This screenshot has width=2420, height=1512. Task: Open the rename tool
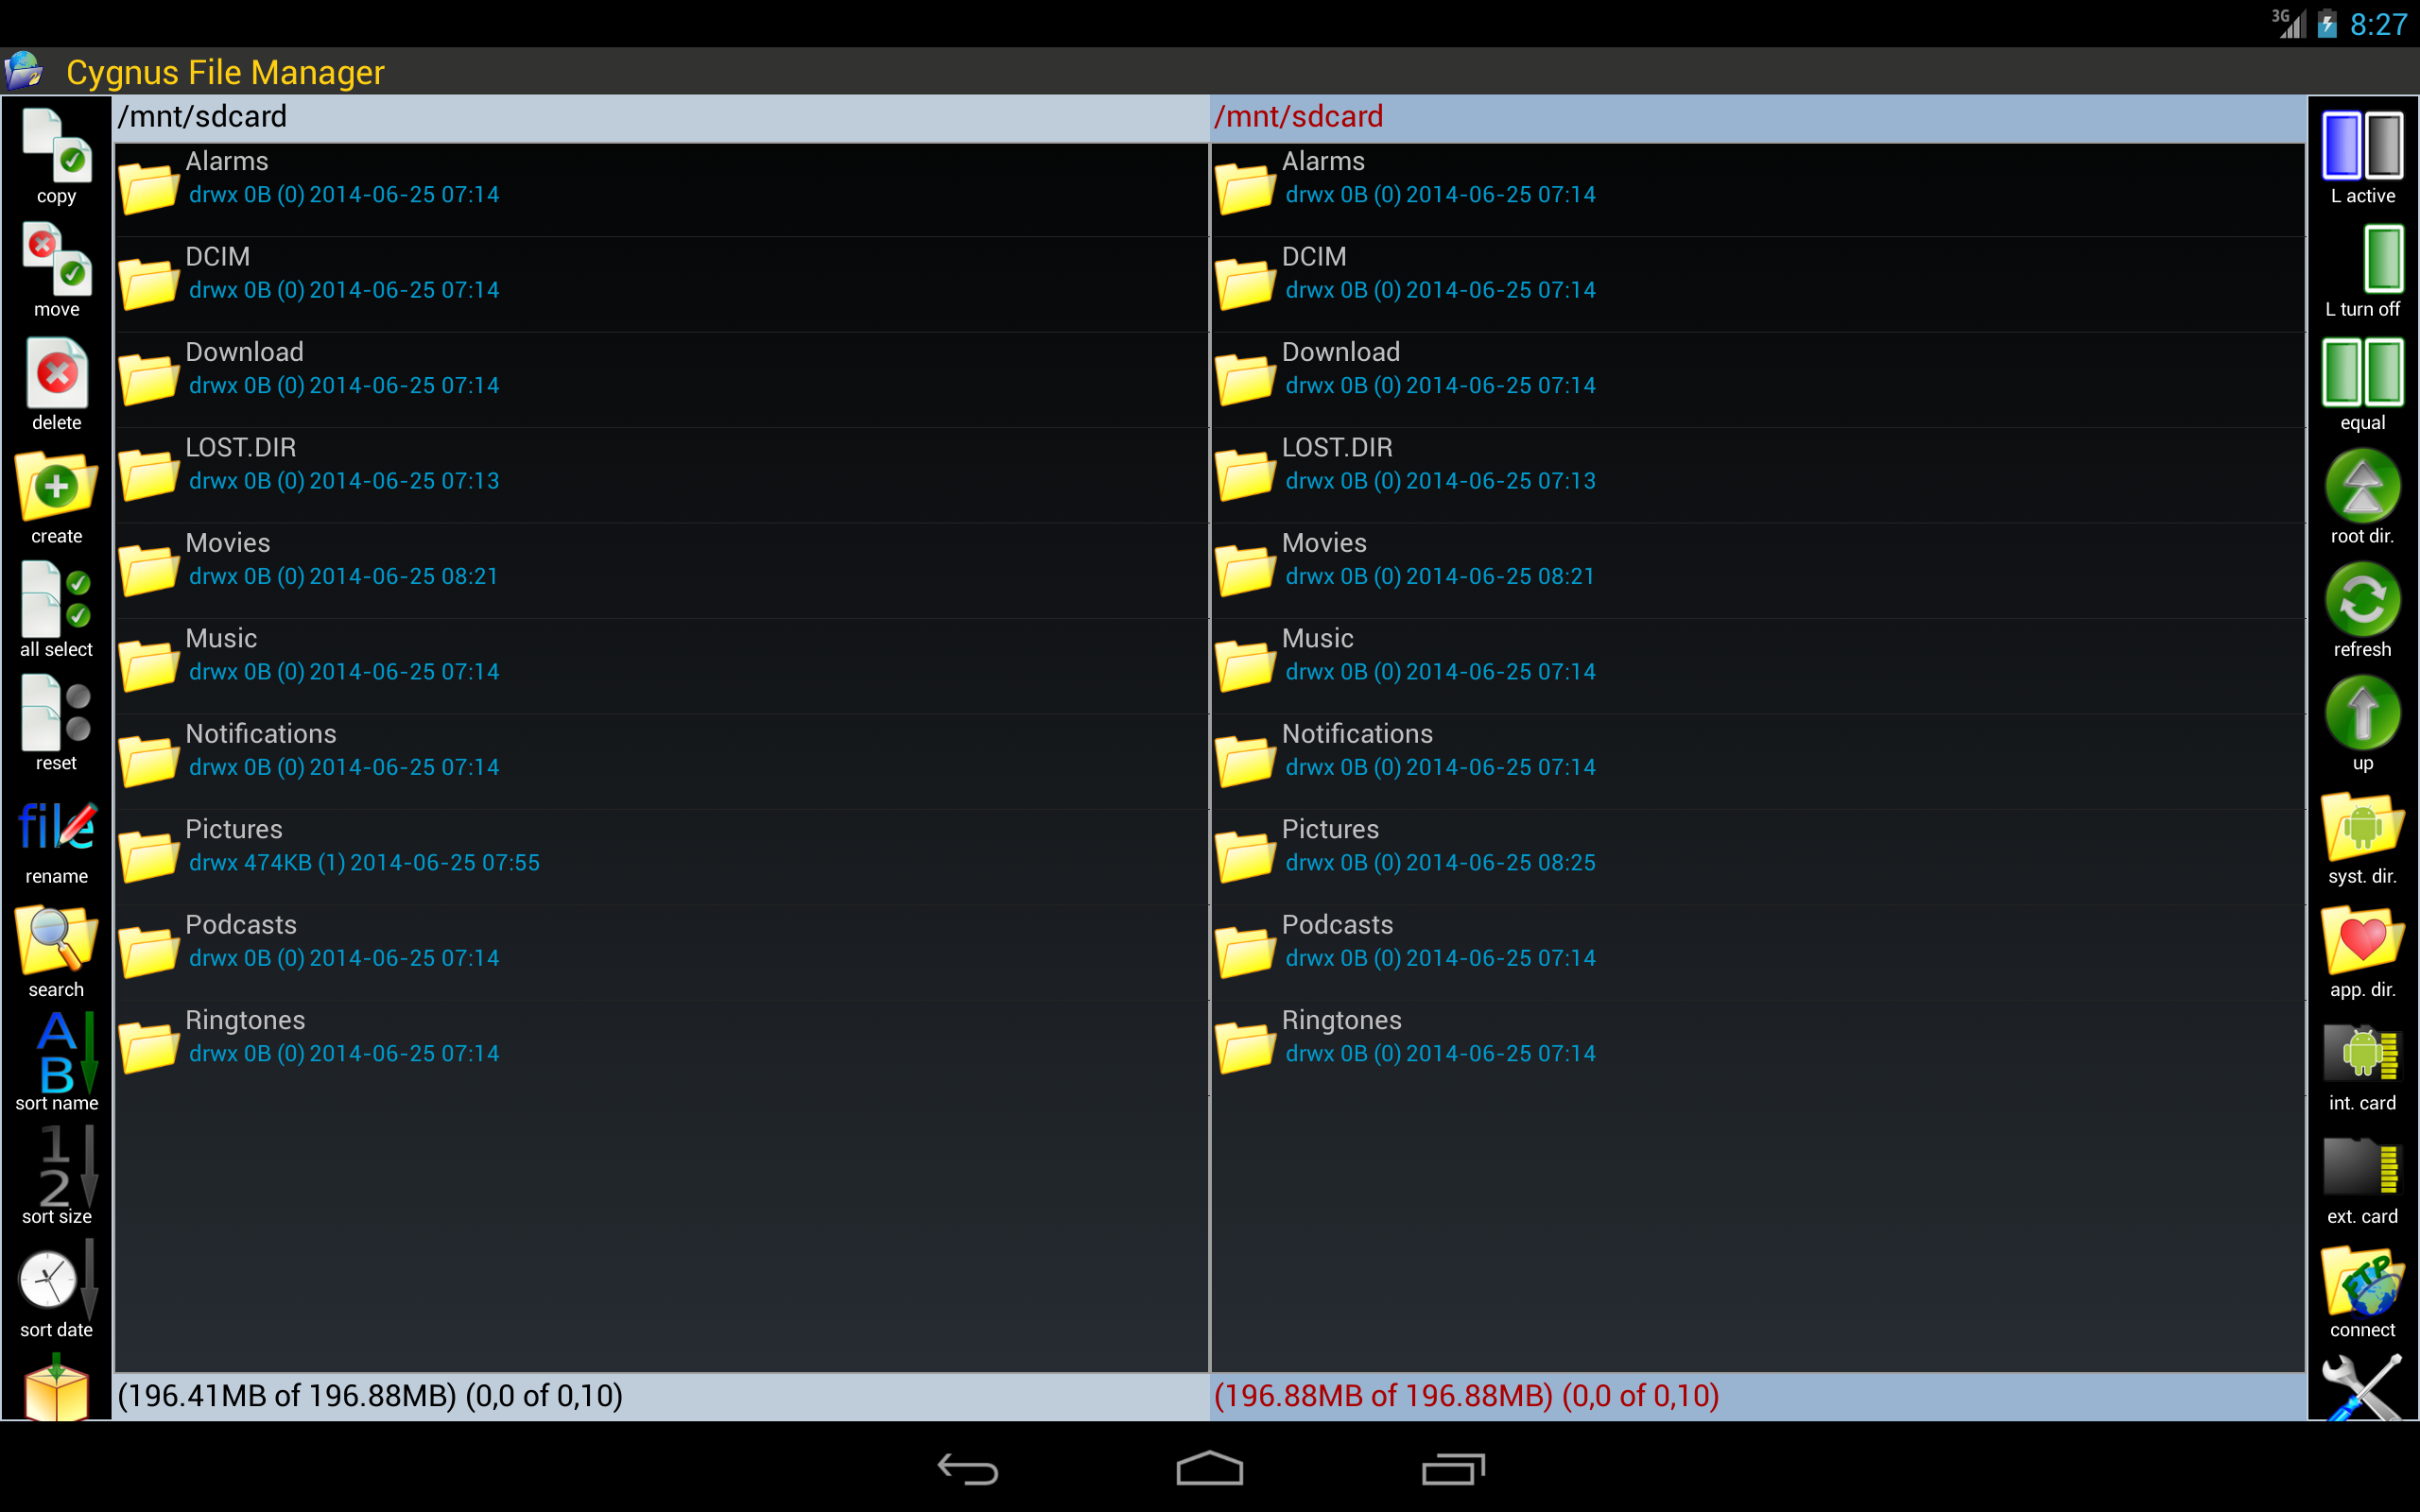click(x=56, y=830)
